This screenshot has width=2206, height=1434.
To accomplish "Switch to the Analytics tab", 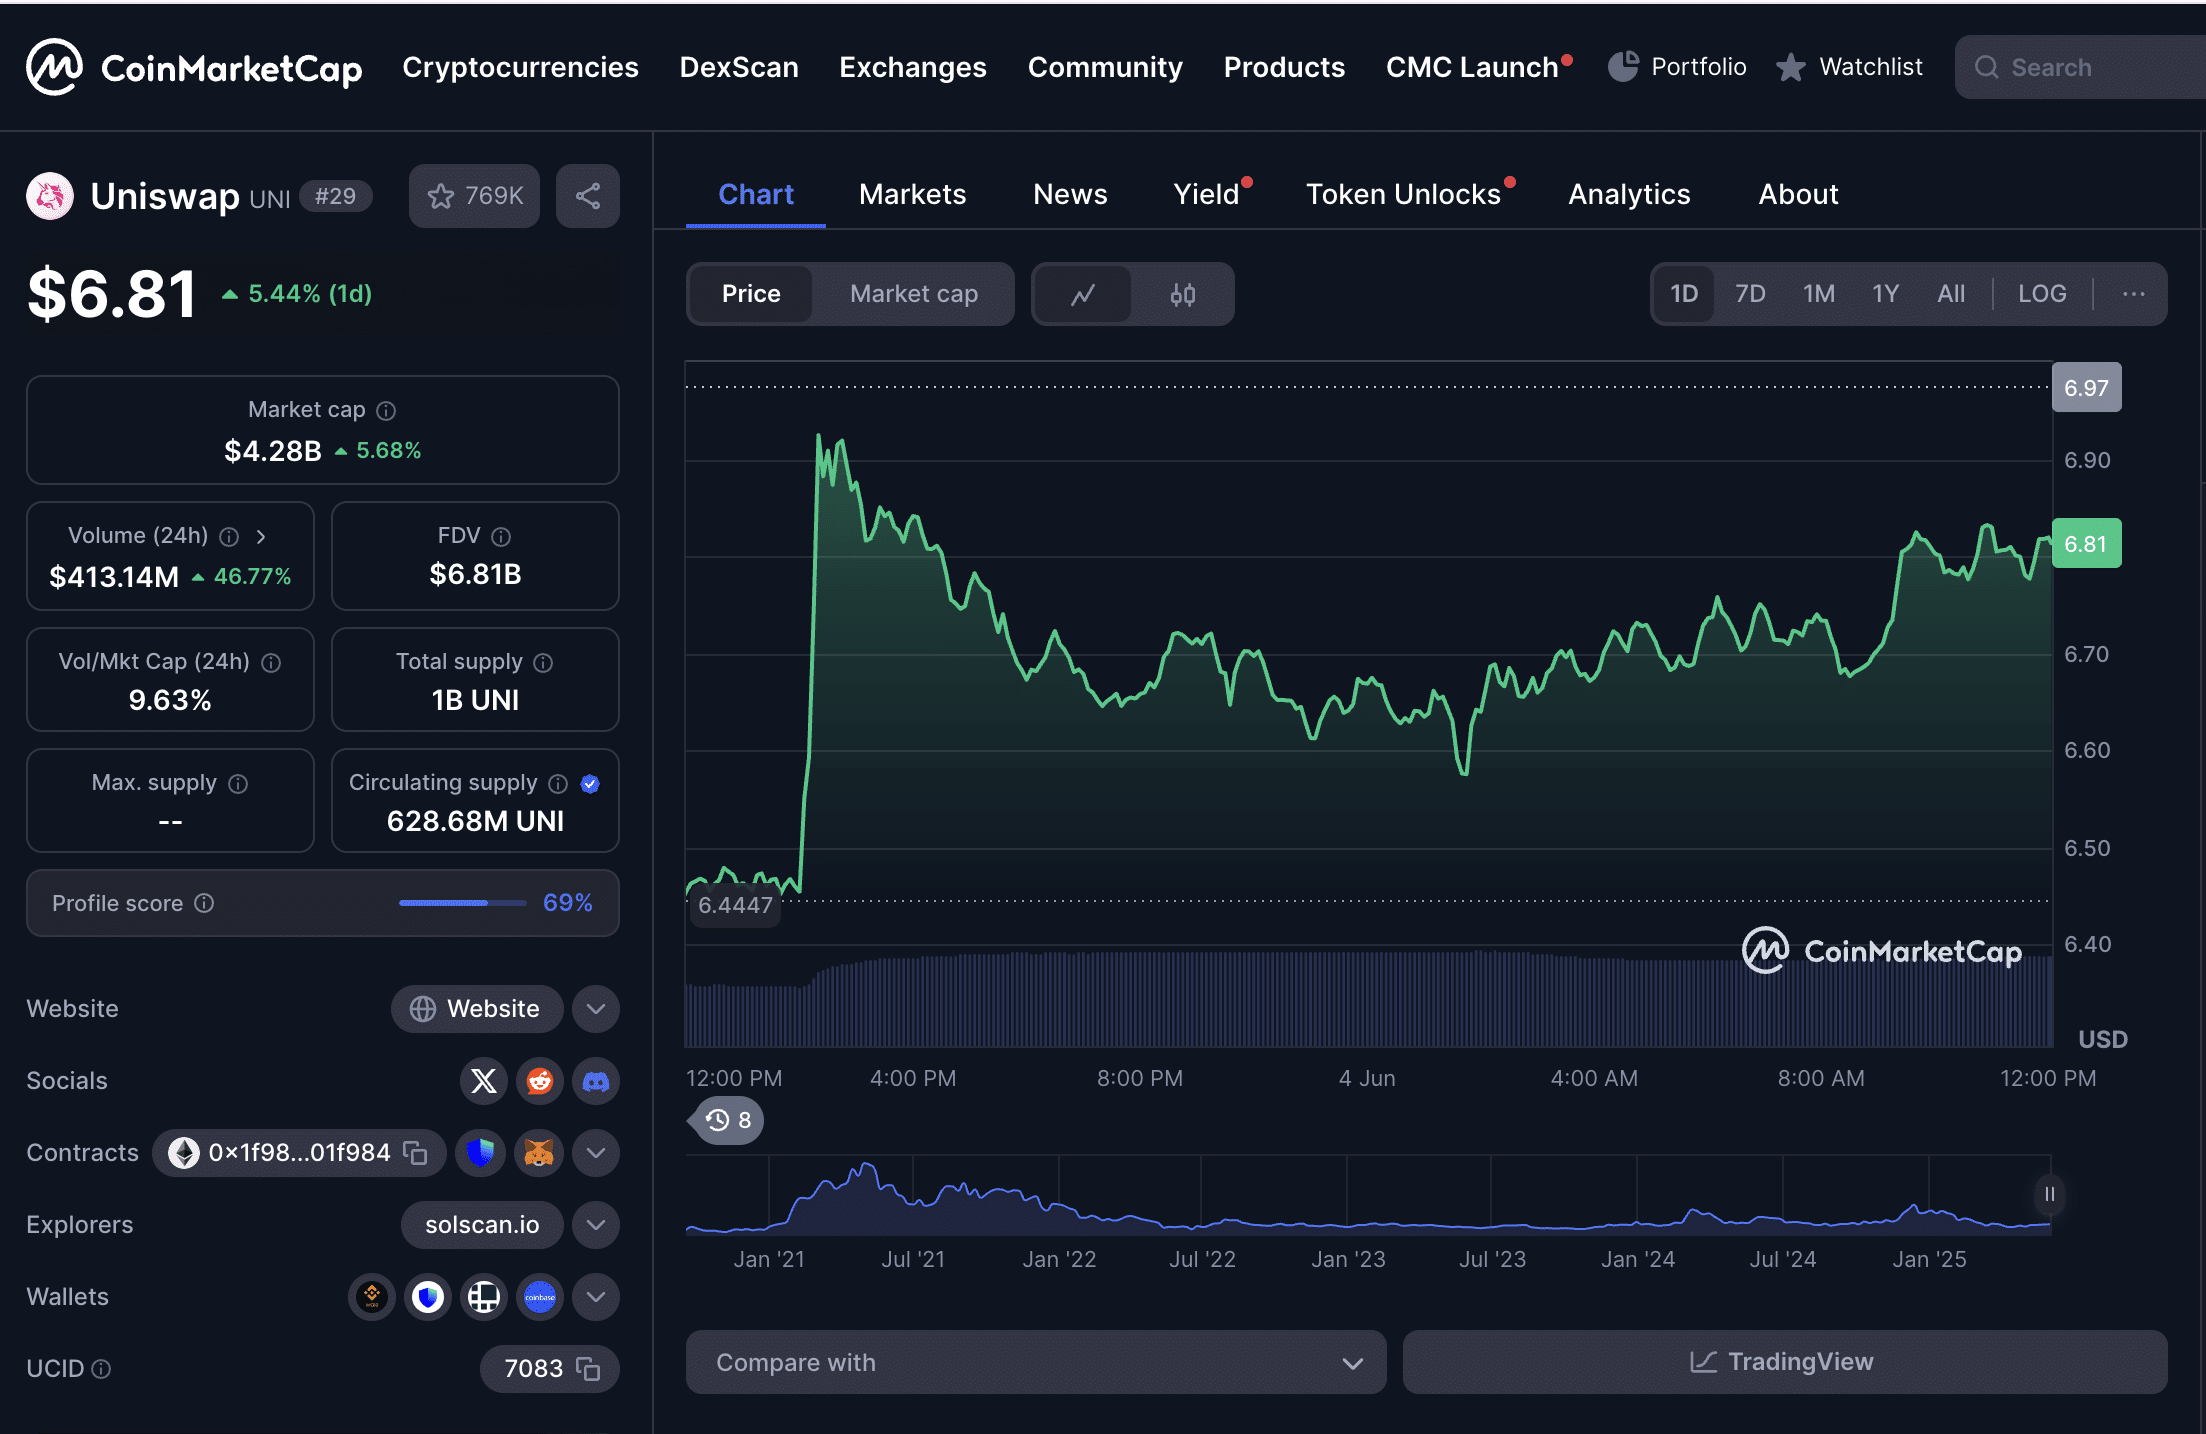I will click(1629, 194).
